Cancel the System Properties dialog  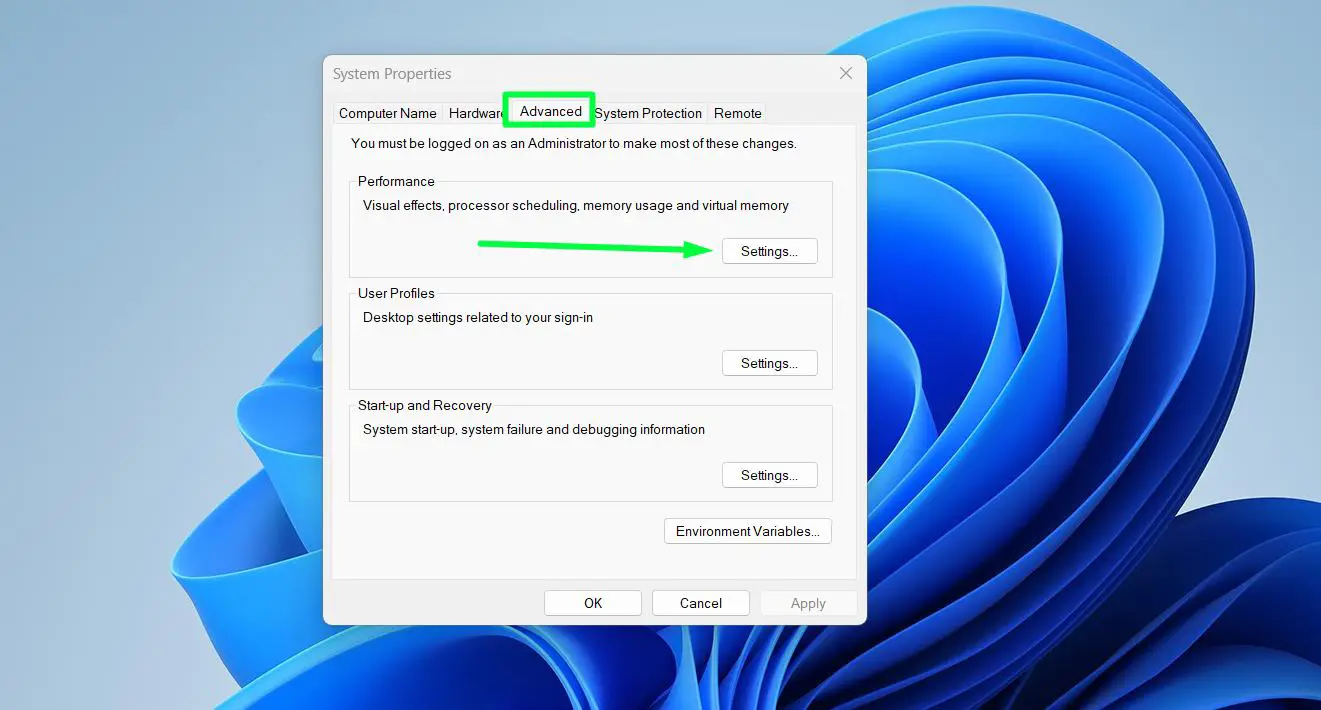[x=700, y=602]
